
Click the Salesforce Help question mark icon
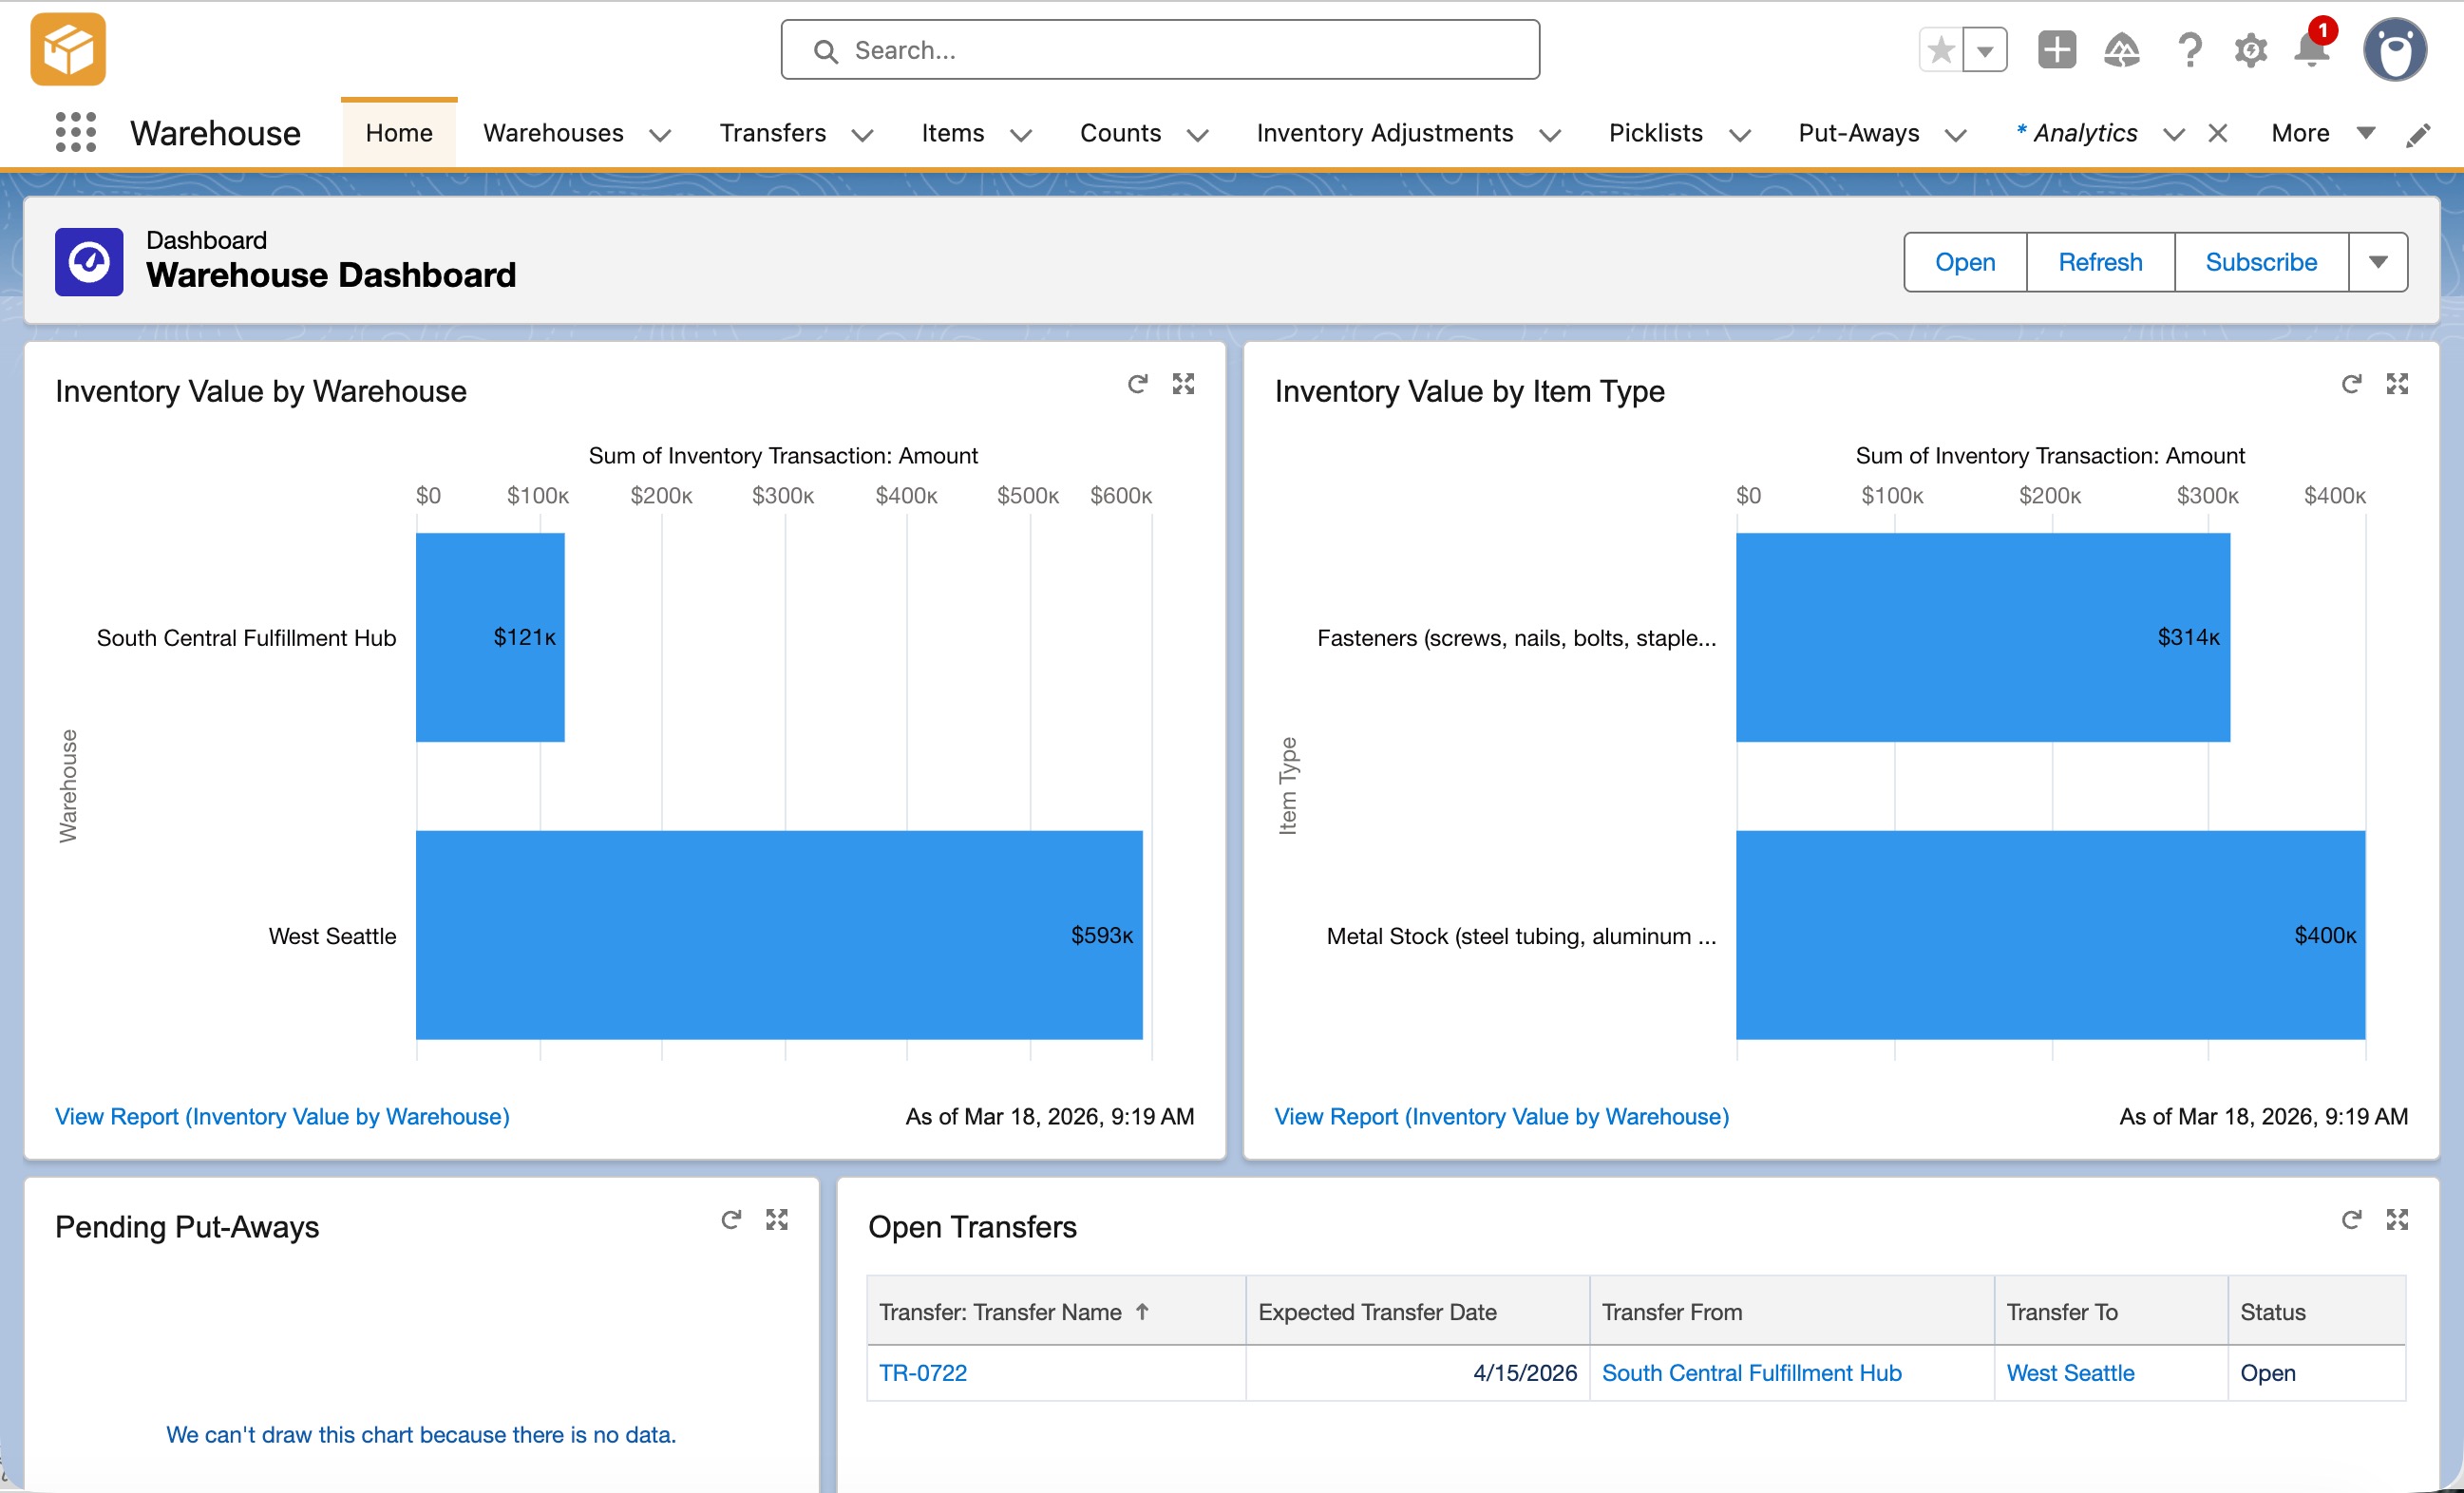click(2189, 50)
